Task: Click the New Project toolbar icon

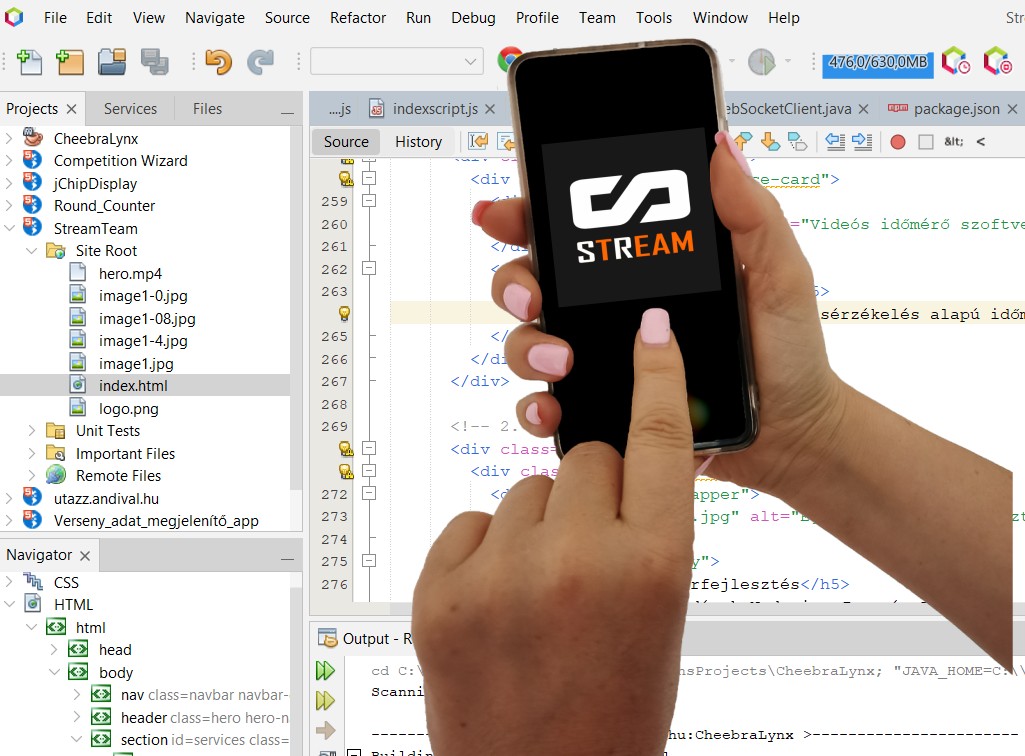Action: (70, 62)
